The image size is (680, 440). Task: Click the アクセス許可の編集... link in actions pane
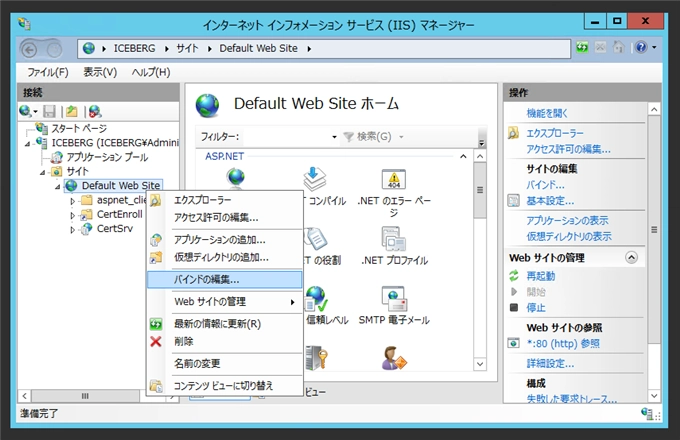coord(569,150)
